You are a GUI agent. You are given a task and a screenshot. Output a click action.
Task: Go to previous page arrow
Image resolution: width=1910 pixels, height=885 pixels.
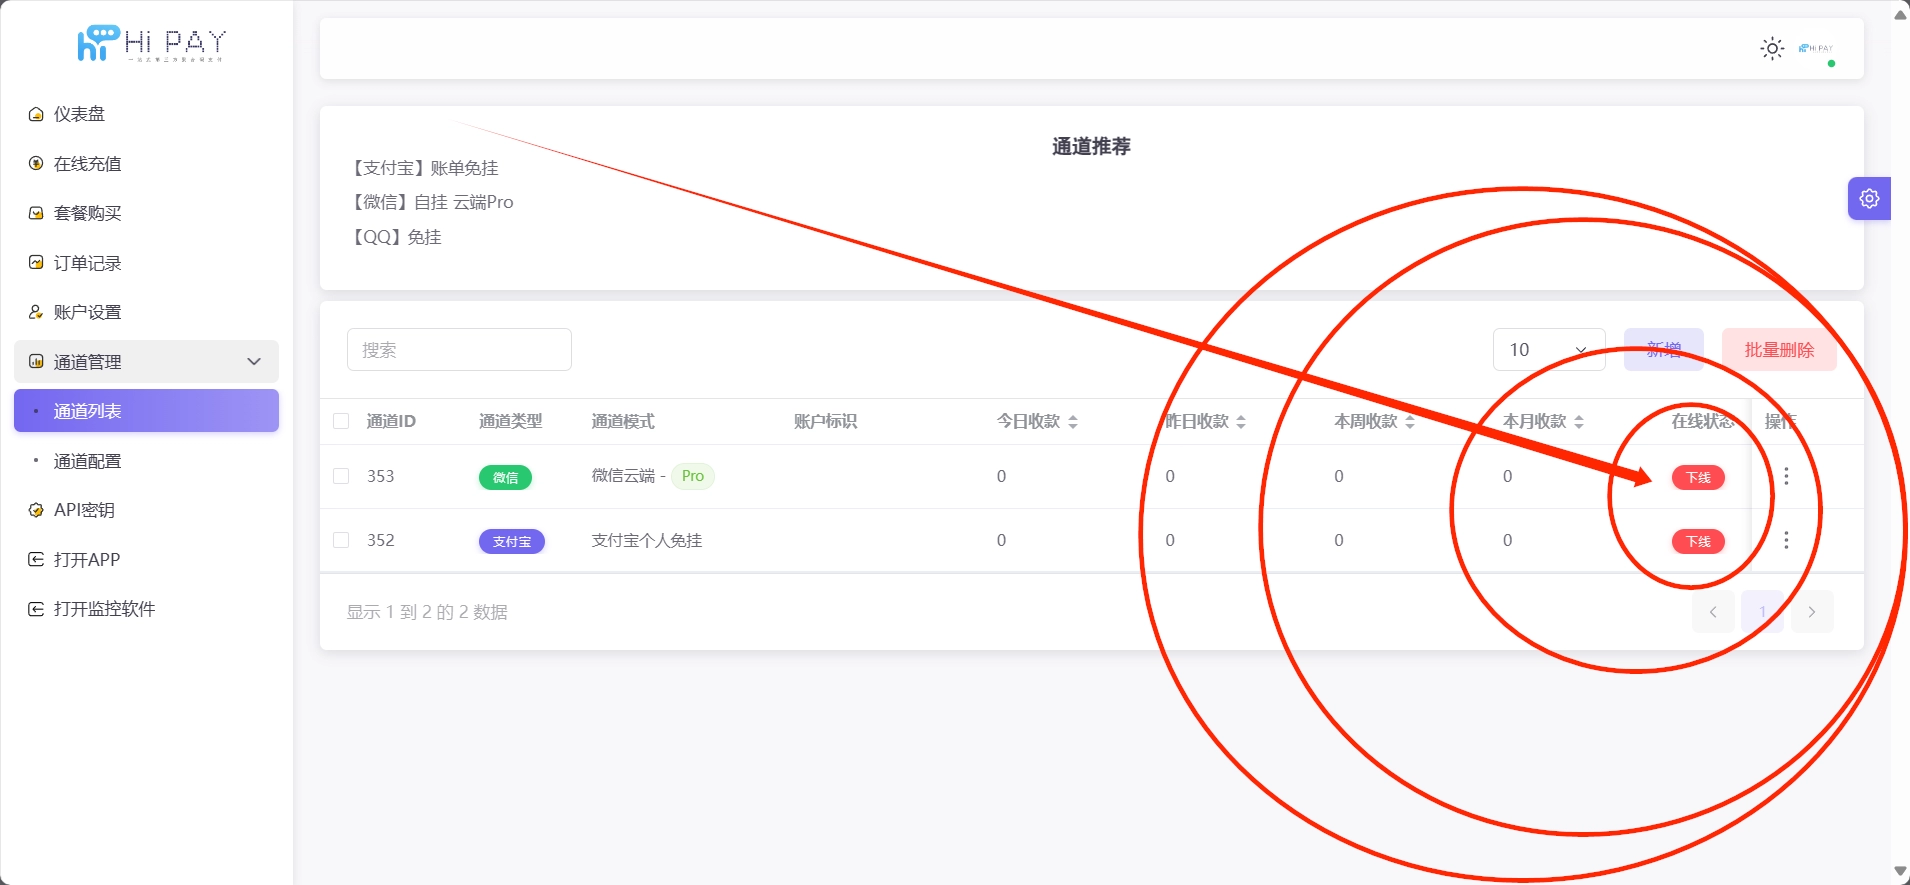coord(1713,612)
